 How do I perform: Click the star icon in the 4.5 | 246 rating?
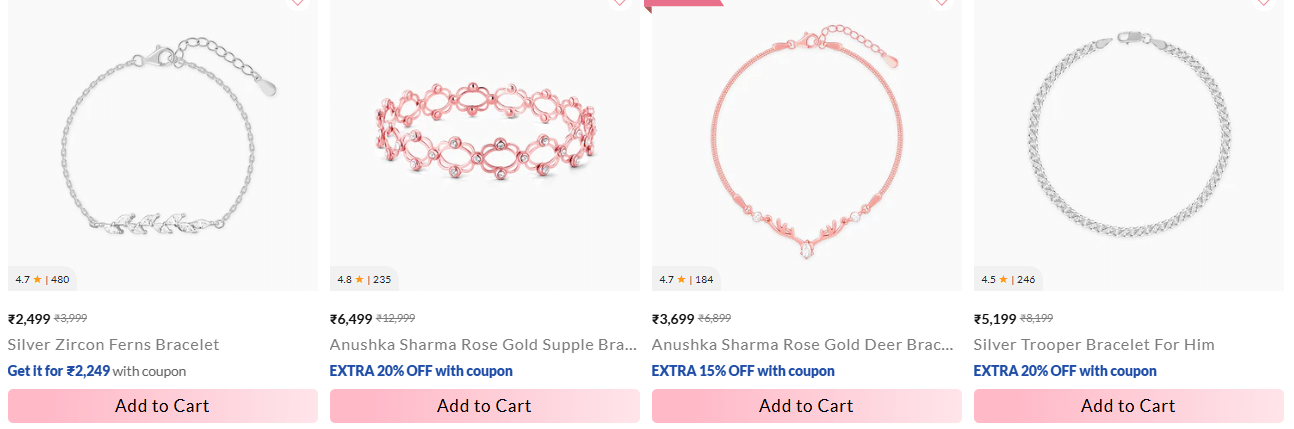(x=1003, y=280)
